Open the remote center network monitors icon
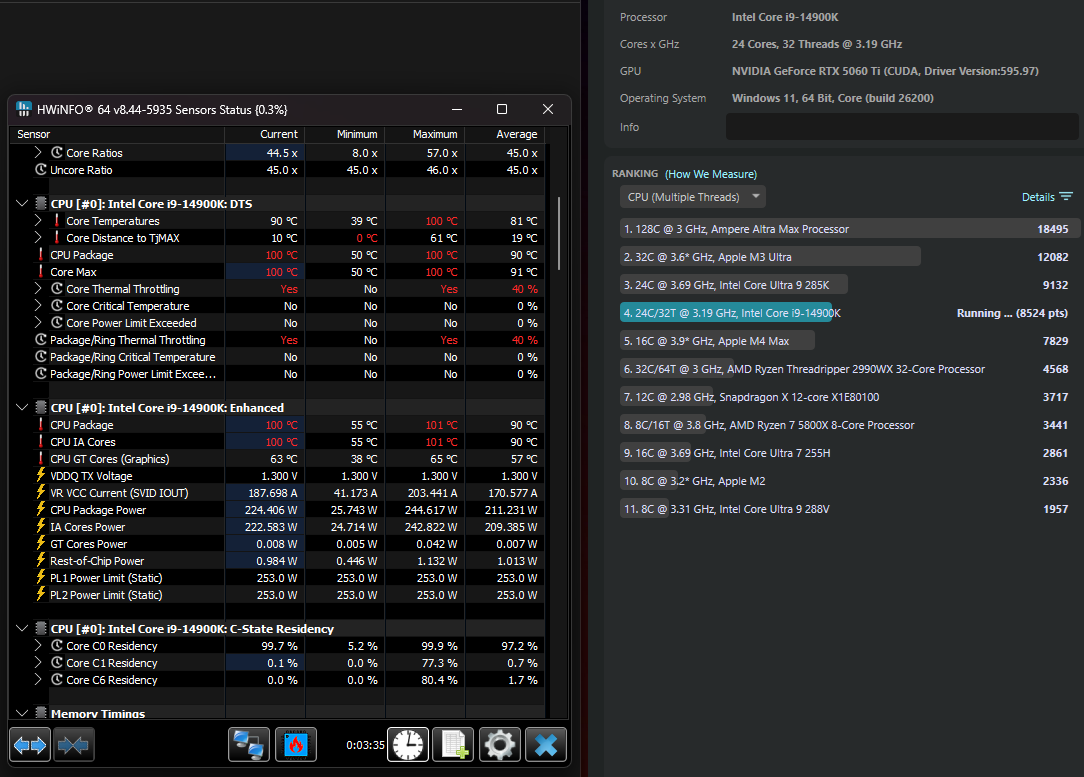The height and width of the screenshot is (777, 1084). click(x=249, y=745)
